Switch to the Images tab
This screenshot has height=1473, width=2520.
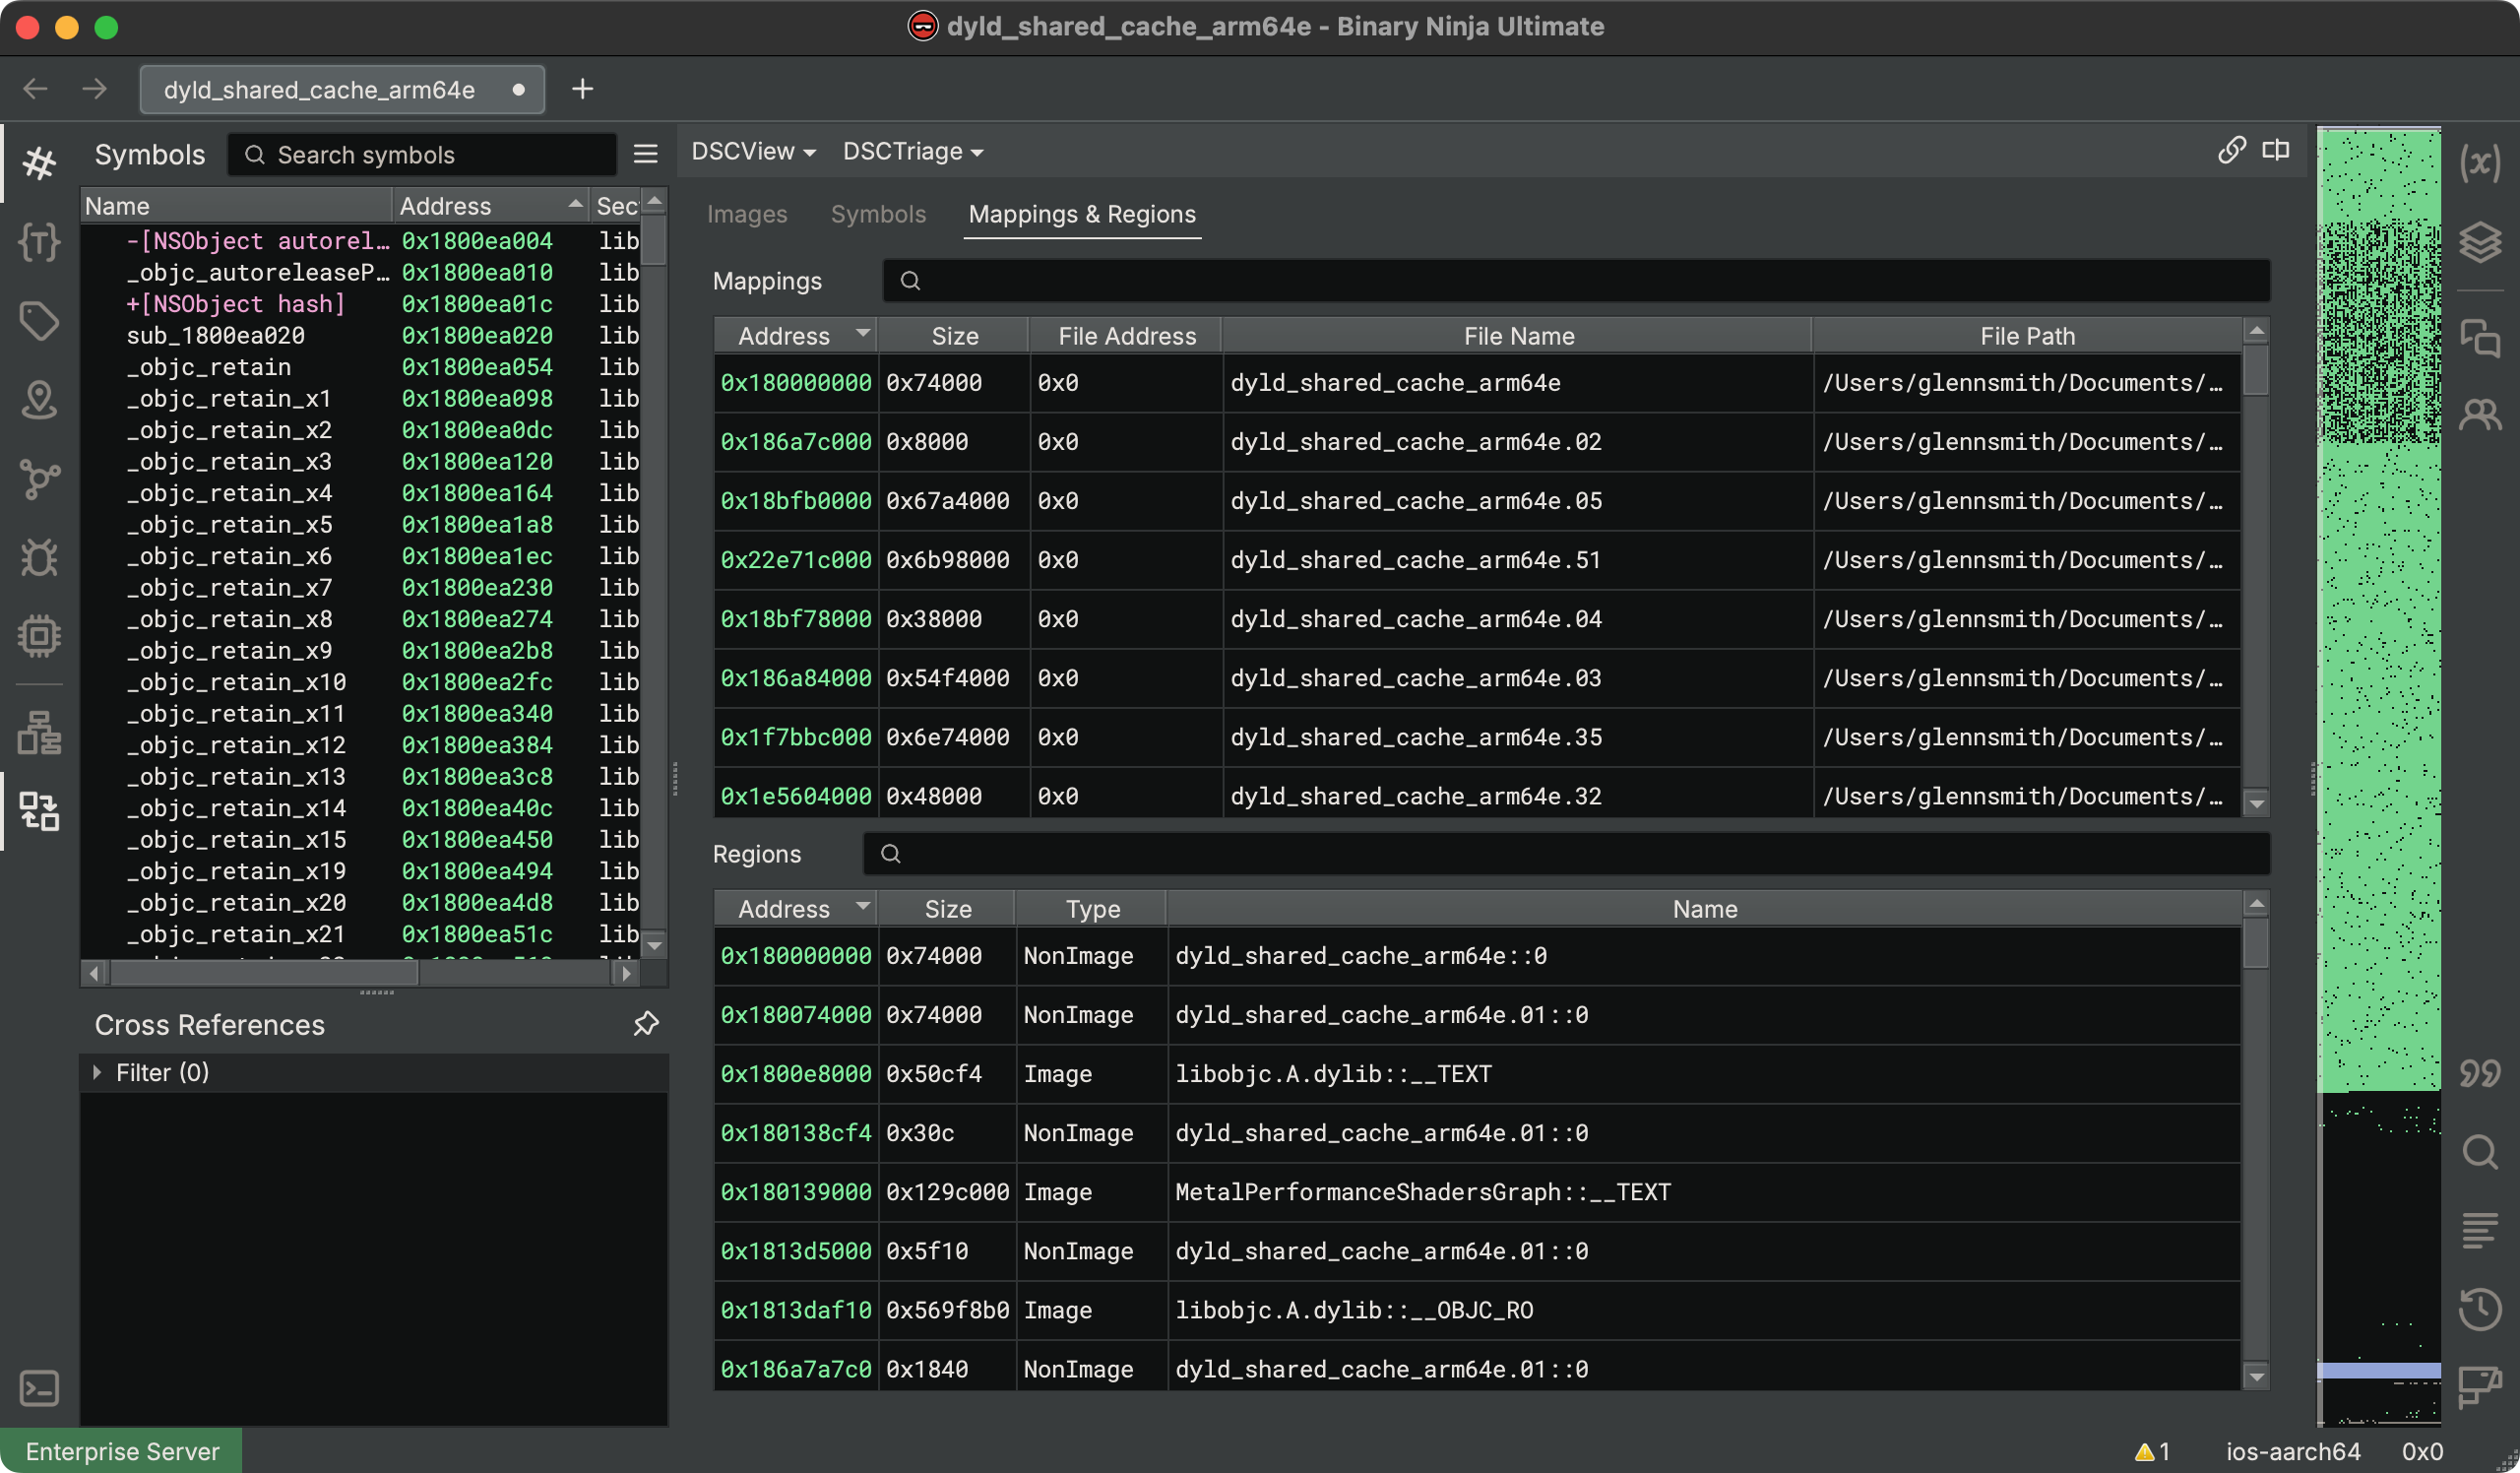(746, 214)
